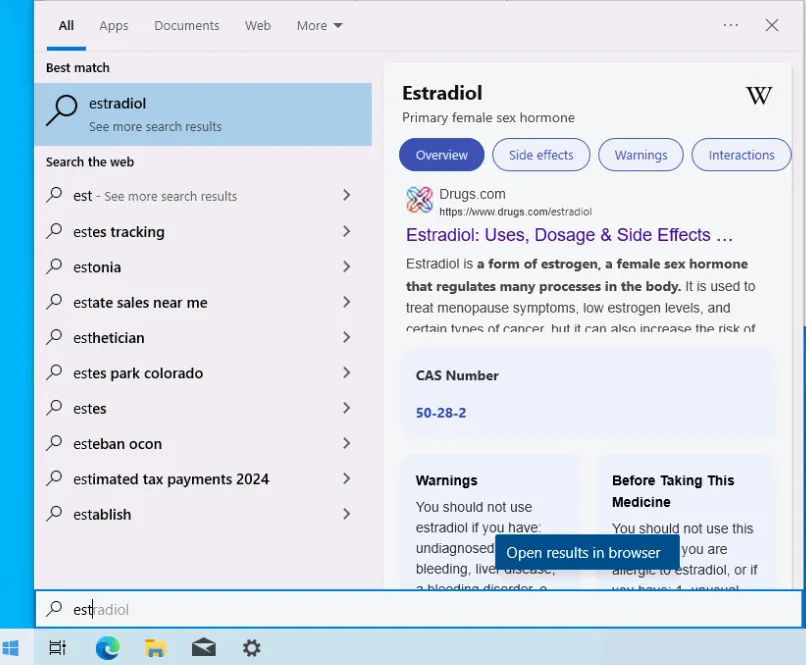Launch File Explorer from the taskbar

[x=155, y=648]
